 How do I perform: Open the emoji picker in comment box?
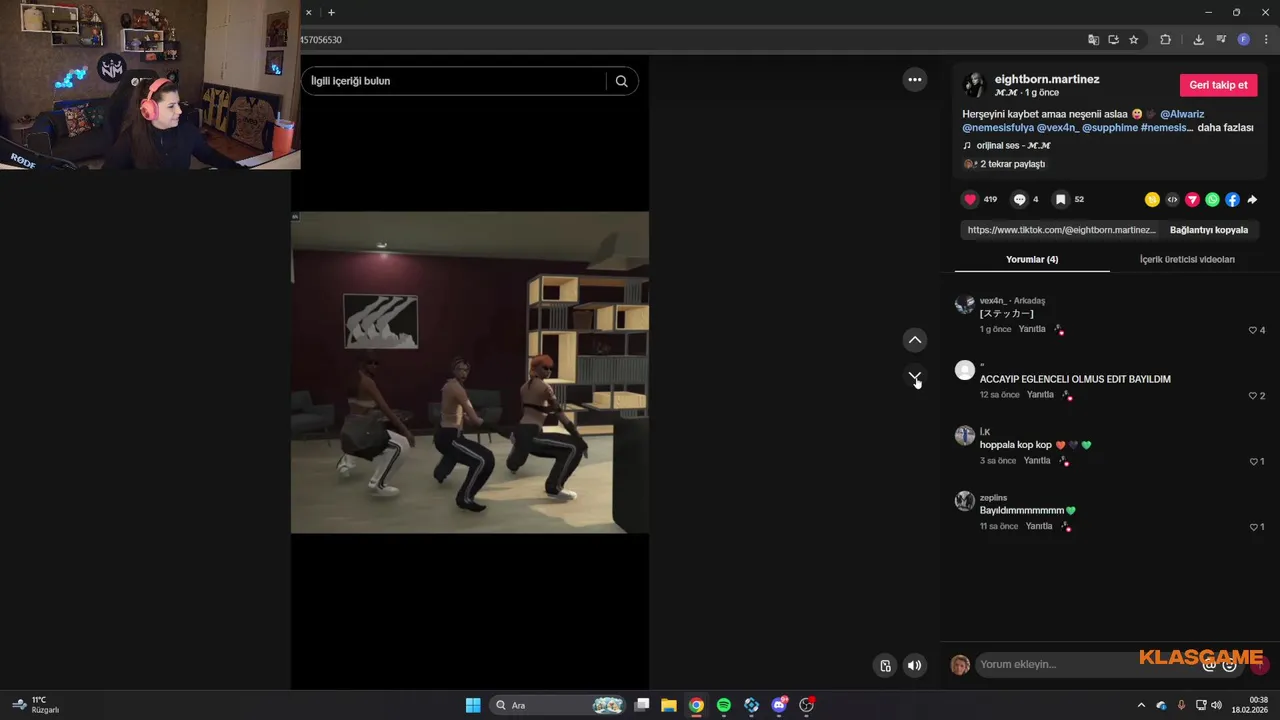pos(1230,665)
